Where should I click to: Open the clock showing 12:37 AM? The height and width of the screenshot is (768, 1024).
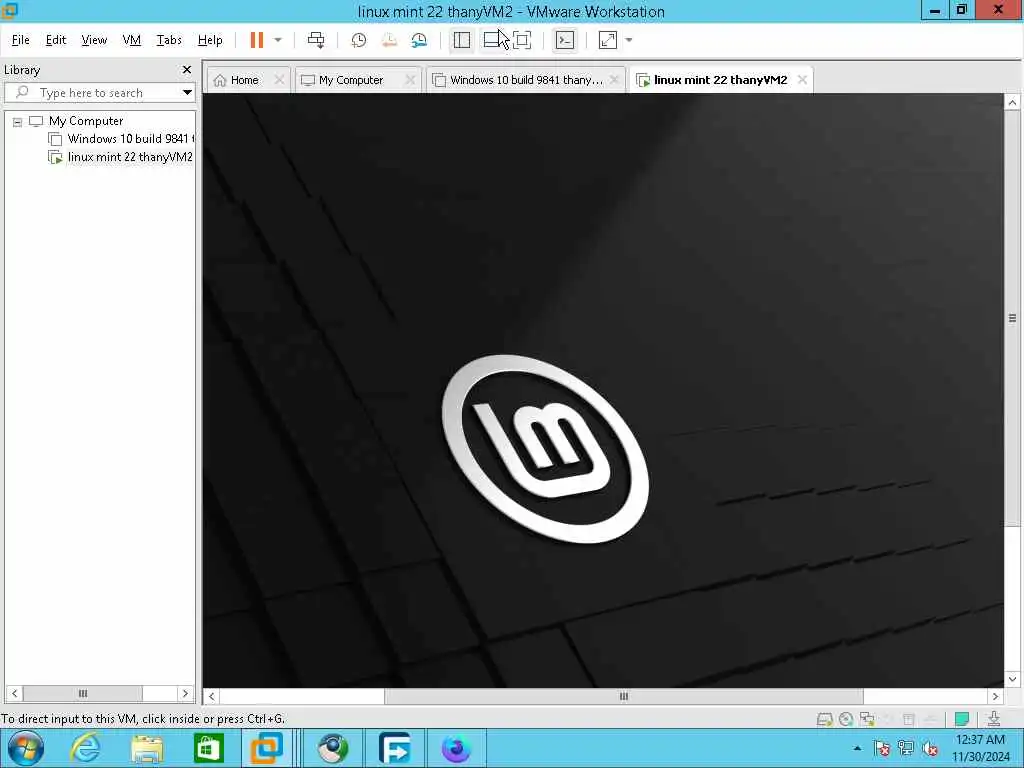(980, 748)
